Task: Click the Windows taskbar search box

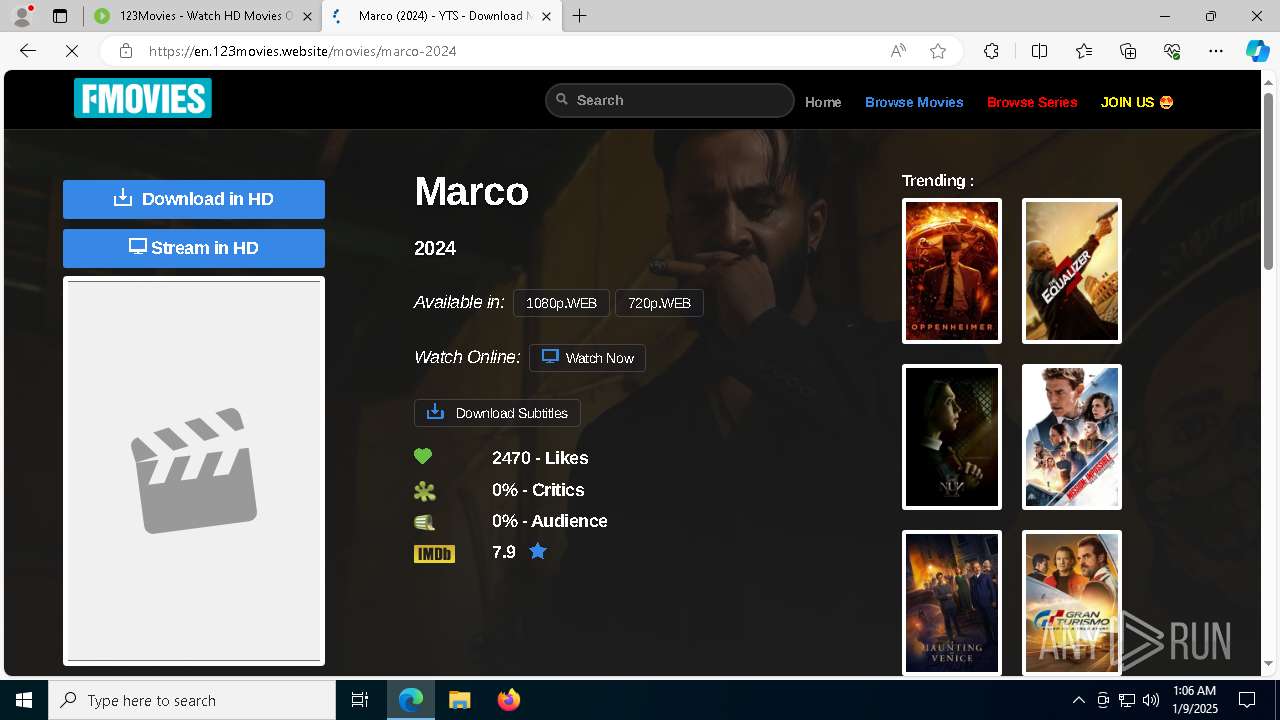Action: point(192,700)
